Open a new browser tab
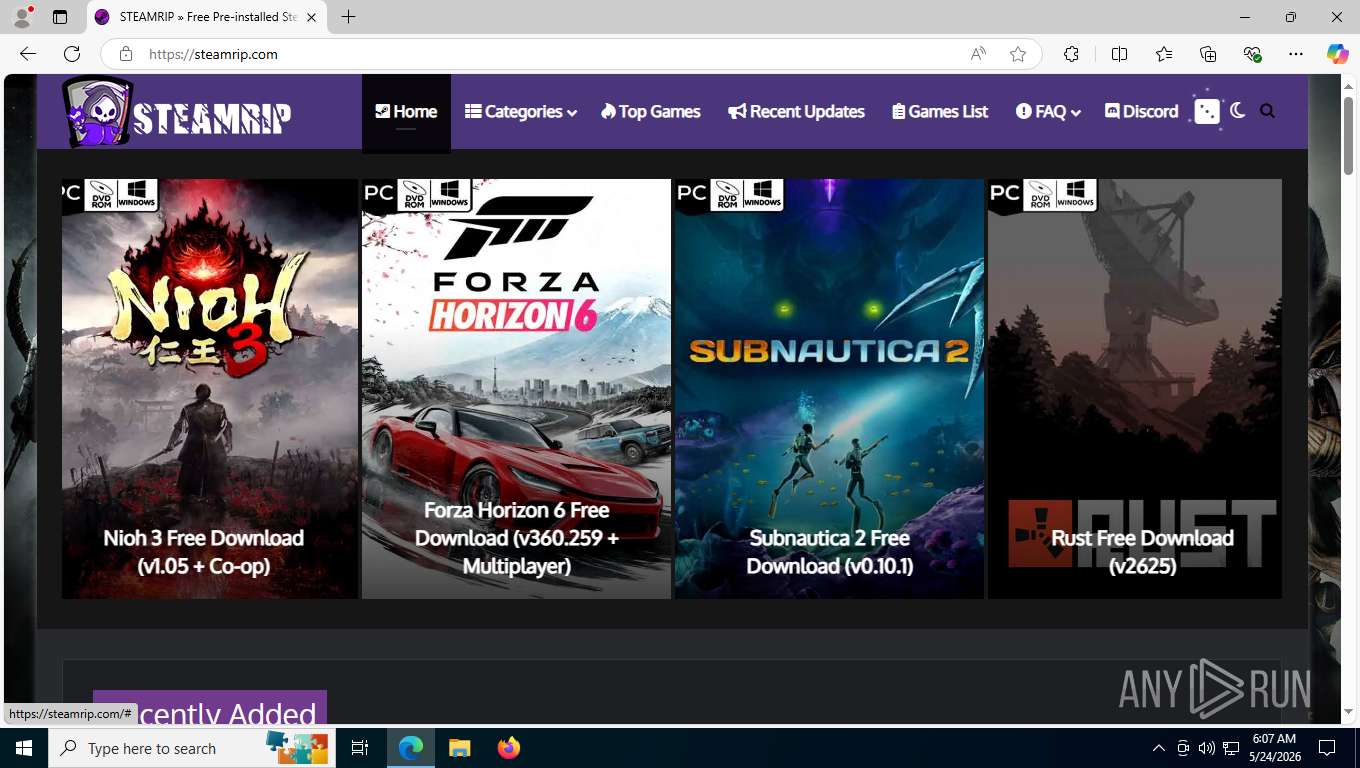Image resolution: width=1360 pixels, height=768 pixels. click(x=348, y=17)
